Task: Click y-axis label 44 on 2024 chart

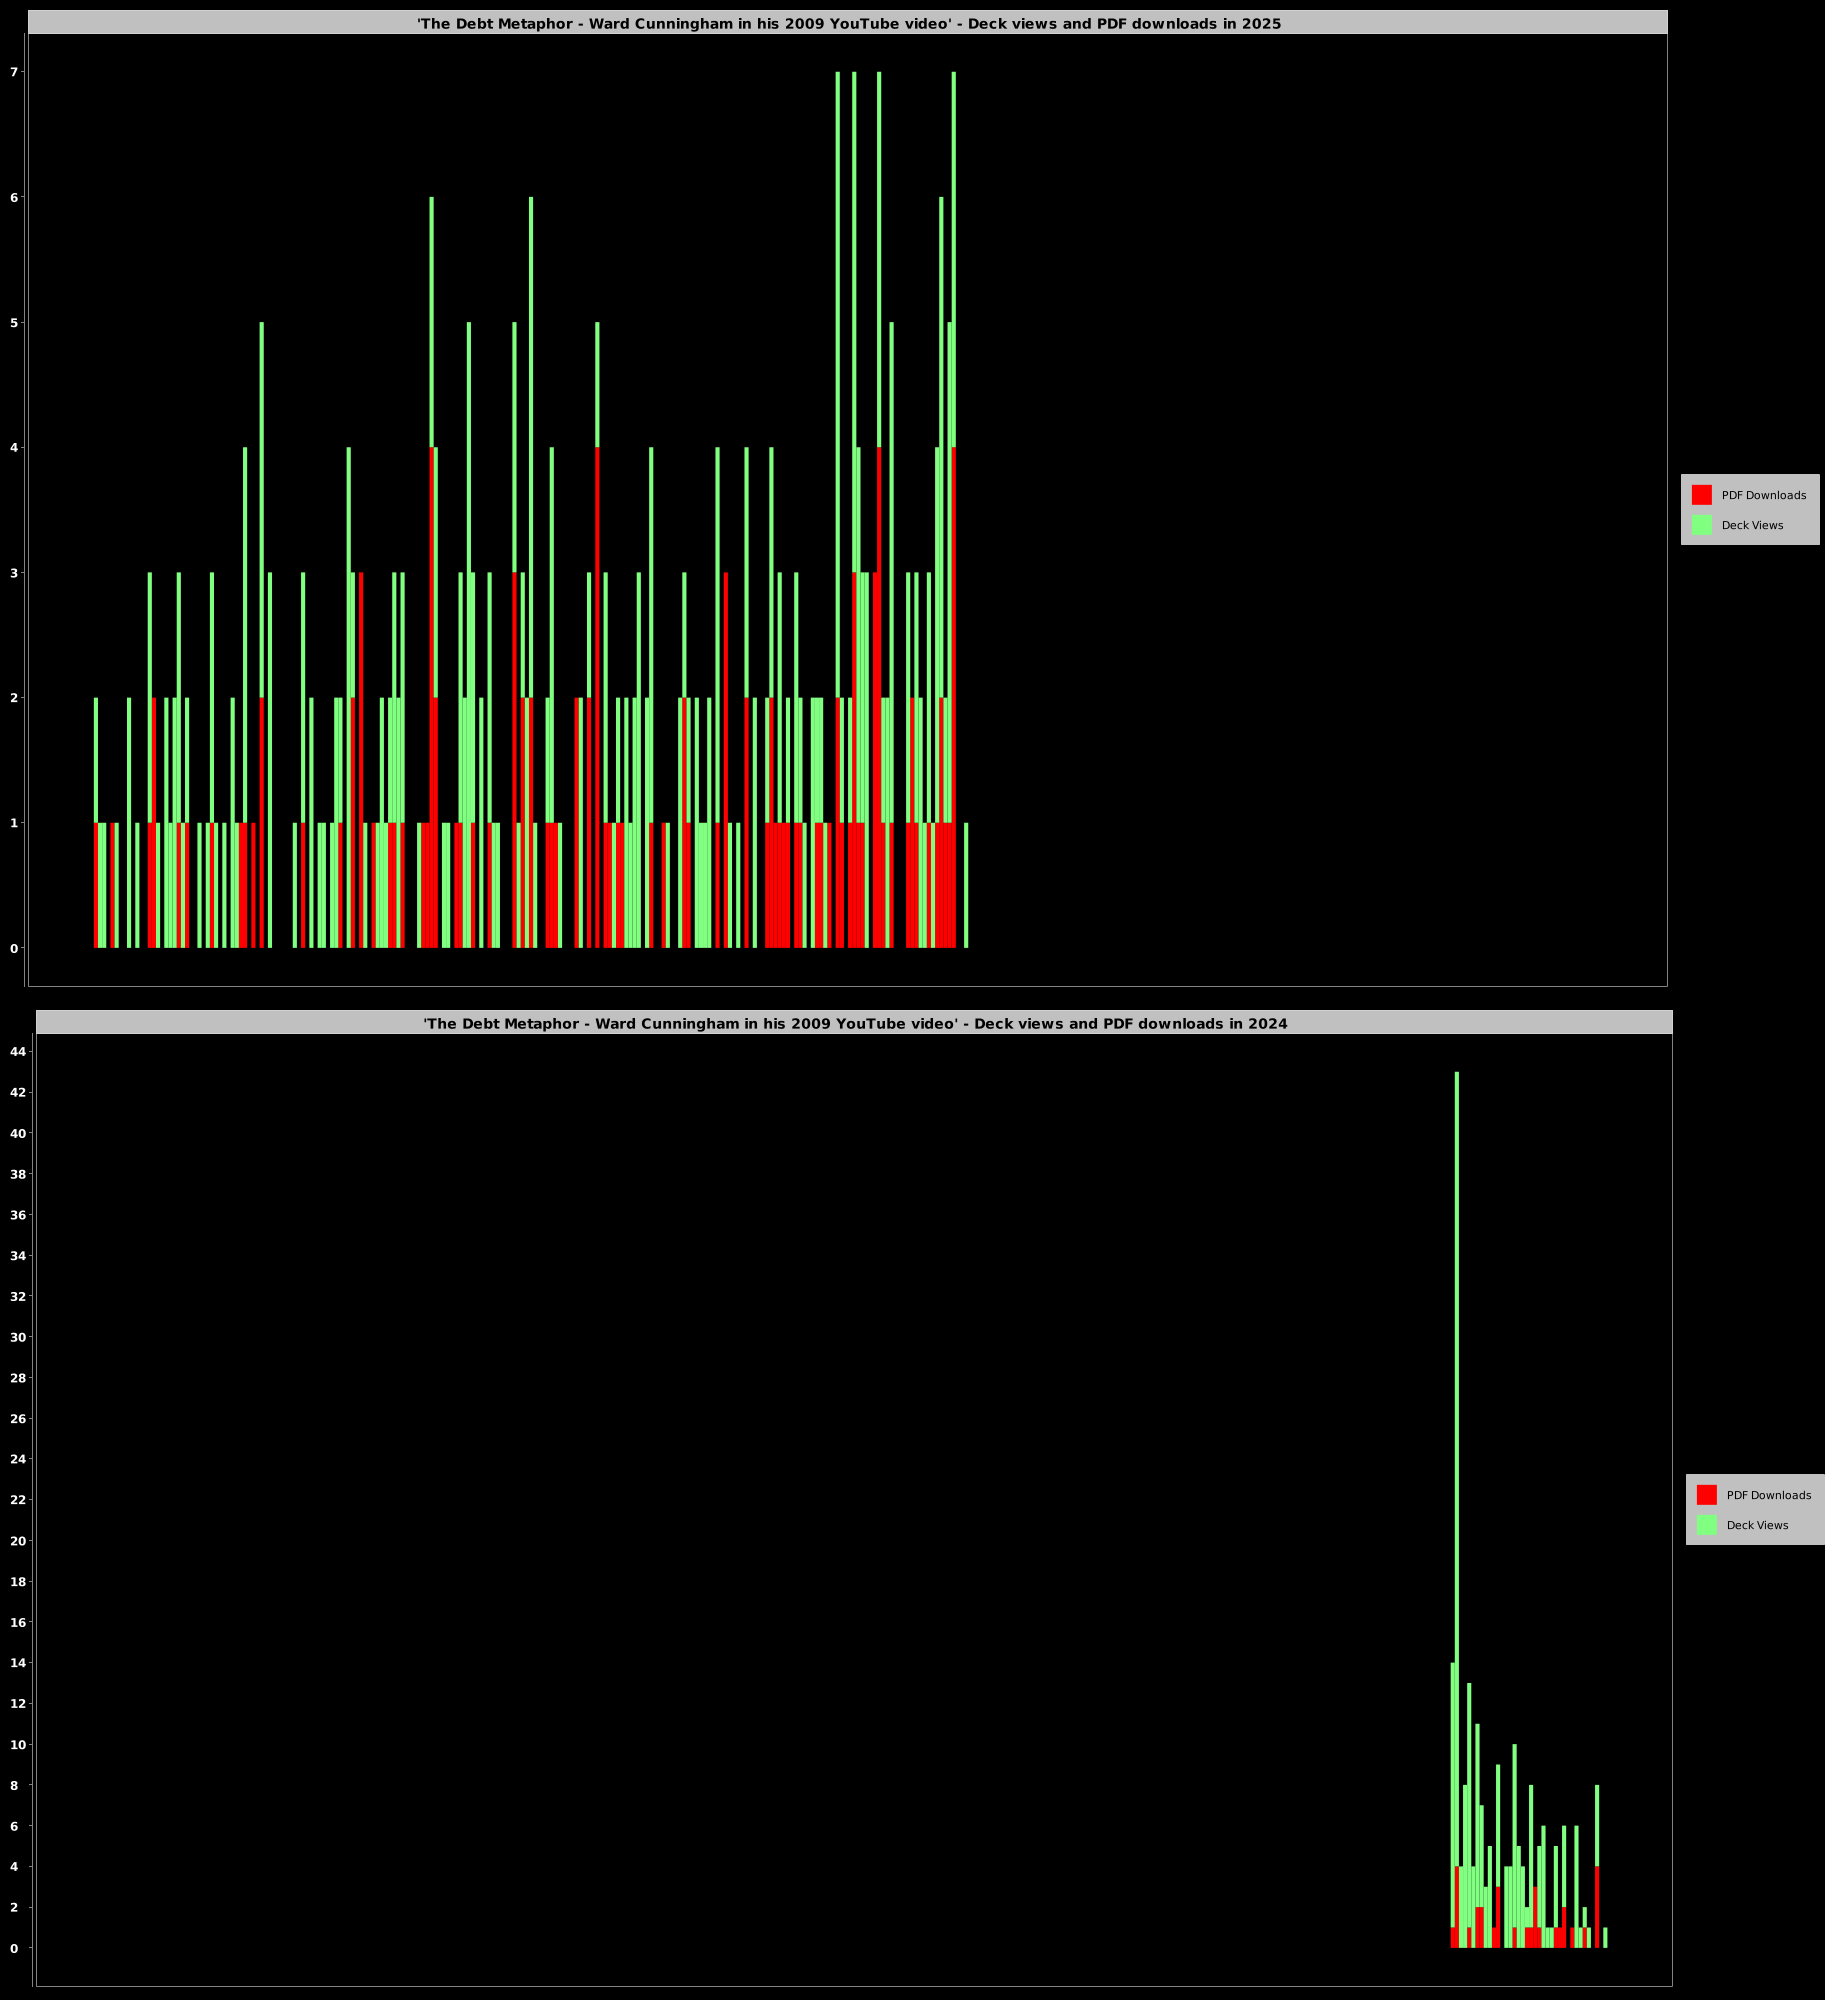Action: [x=18, y=1052]
